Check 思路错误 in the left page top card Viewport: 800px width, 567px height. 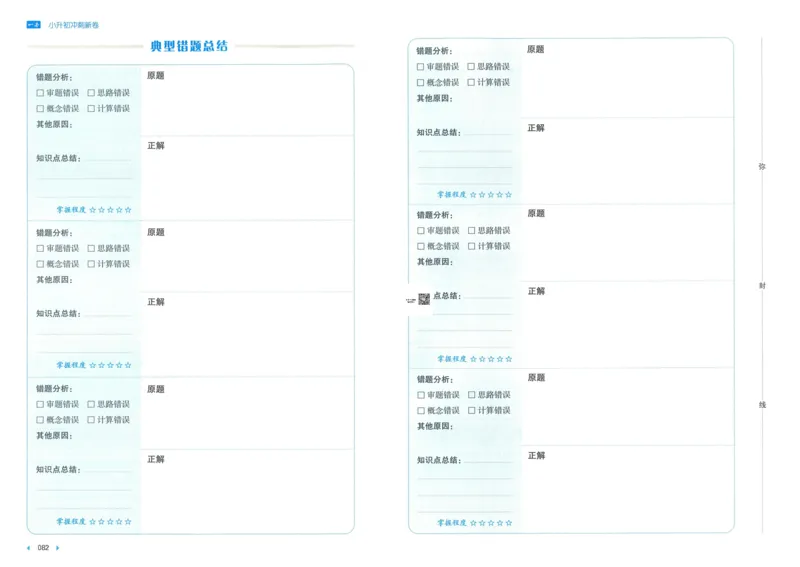91,93
